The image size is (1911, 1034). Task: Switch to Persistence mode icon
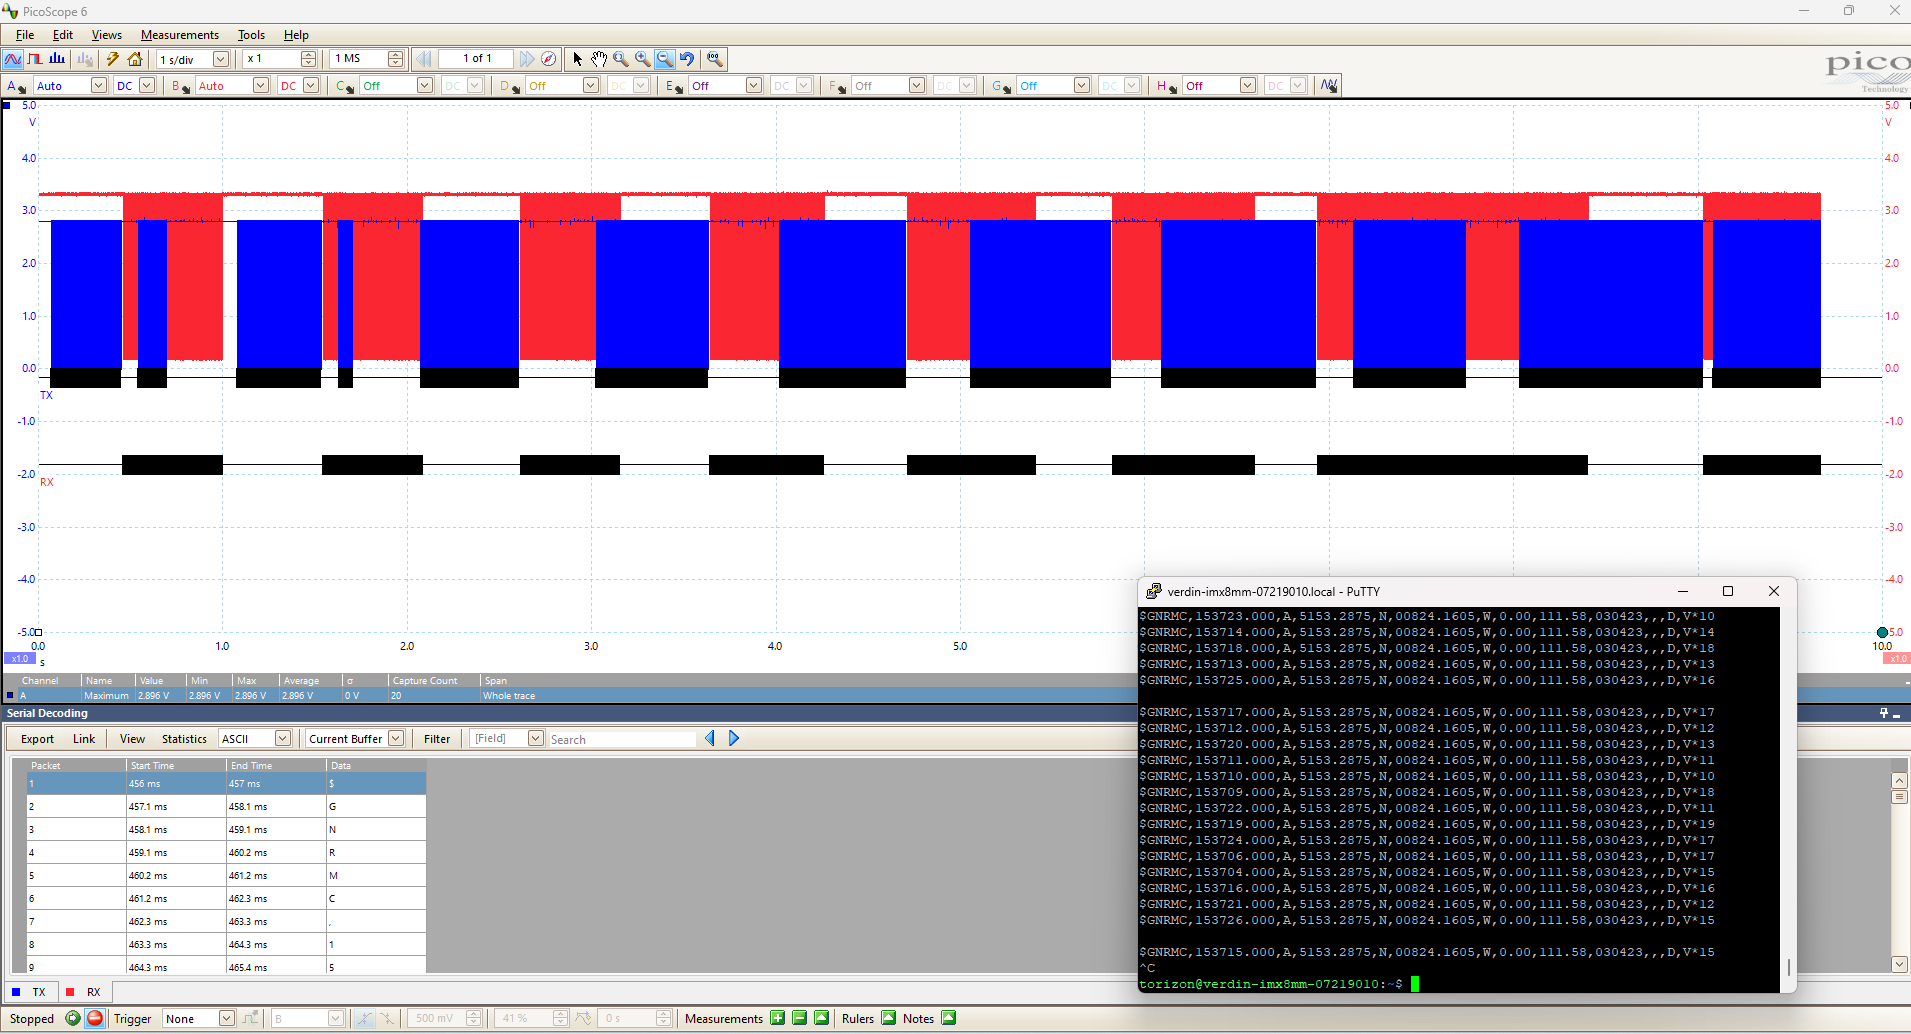click(35, 59)
